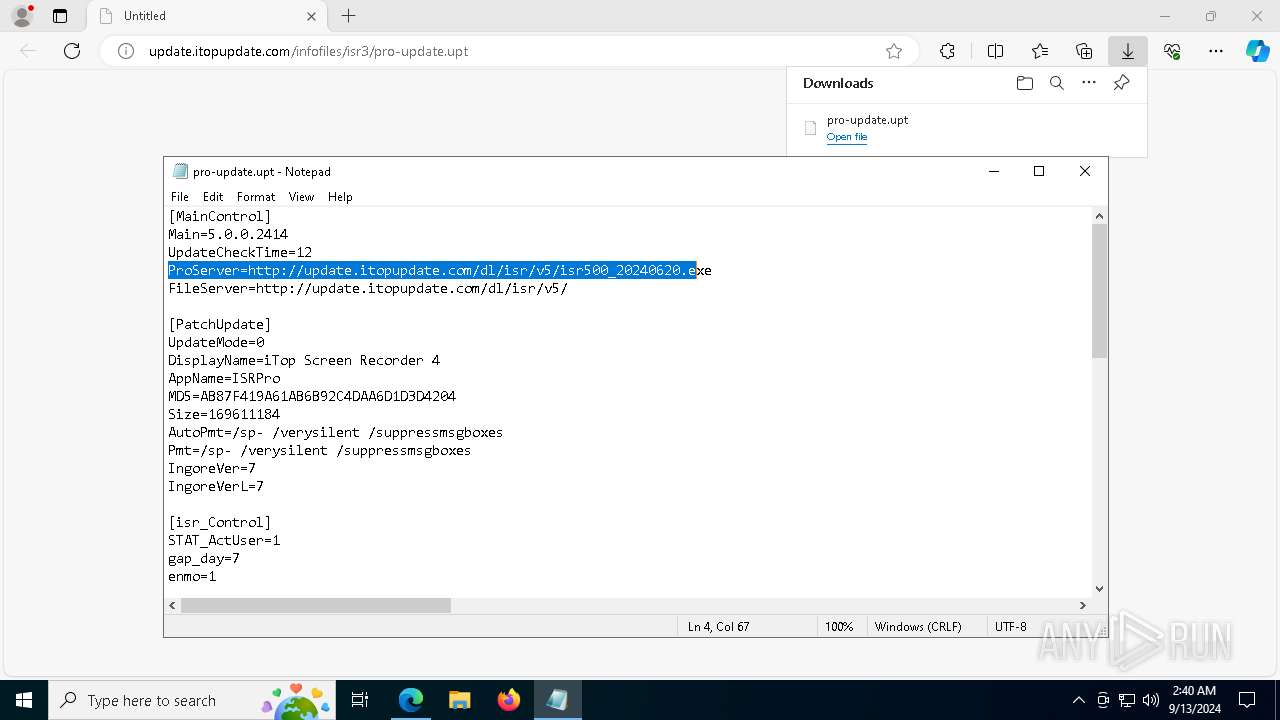Open the network tray icon
Viewport: 1280px width, 720px height.
pos(1127,700)
